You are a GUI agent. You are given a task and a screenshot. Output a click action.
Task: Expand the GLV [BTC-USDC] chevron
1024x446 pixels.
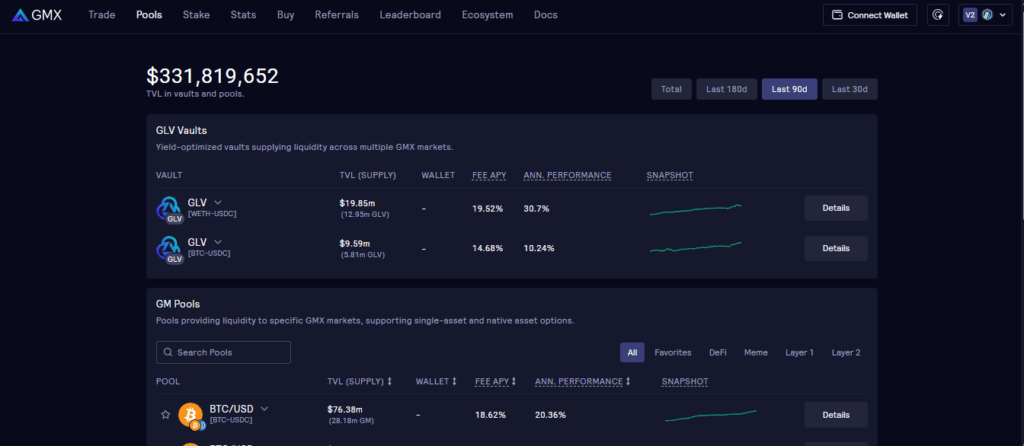218,242
